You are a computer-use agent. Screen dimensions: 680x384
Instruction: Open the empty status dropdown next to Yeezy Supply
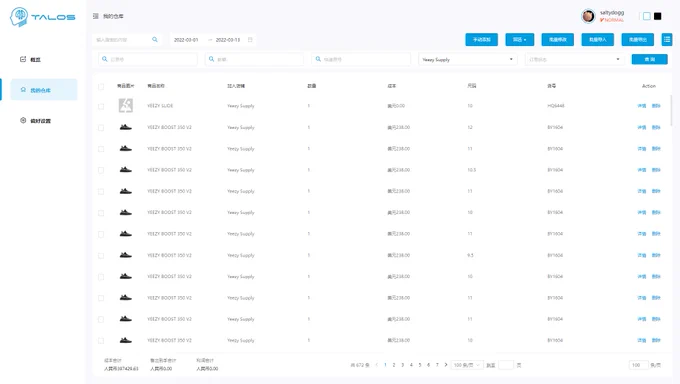[574, 59]
